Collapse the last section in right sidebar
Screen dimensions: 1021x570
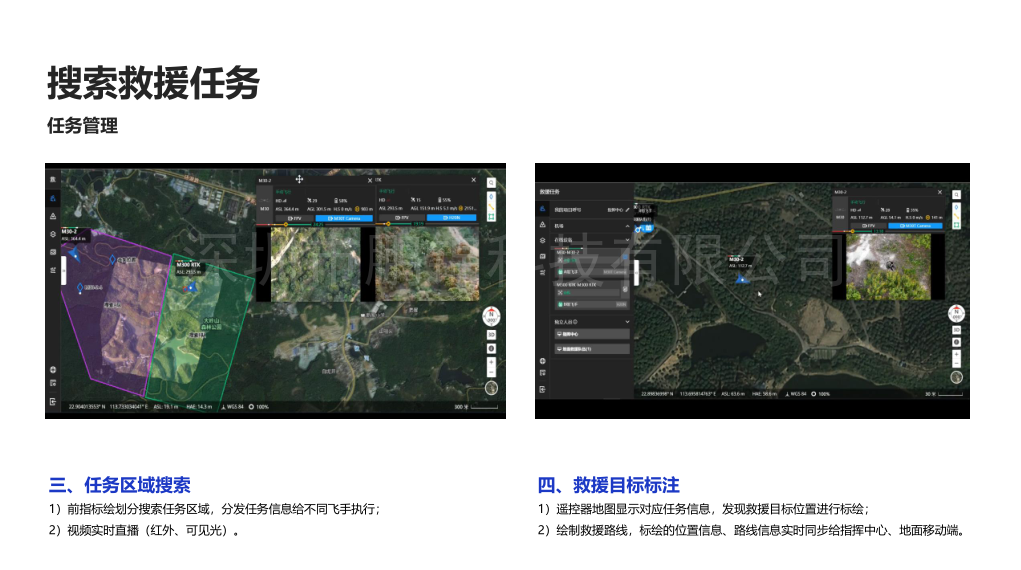[627, 321]
